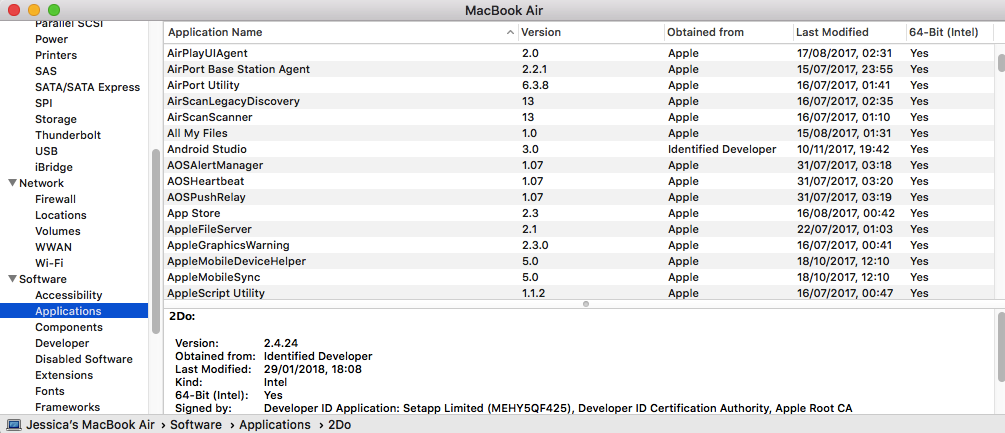
Task: Collapse the Network section triangle
Action: pyautogui.click(x=12, y=183)
